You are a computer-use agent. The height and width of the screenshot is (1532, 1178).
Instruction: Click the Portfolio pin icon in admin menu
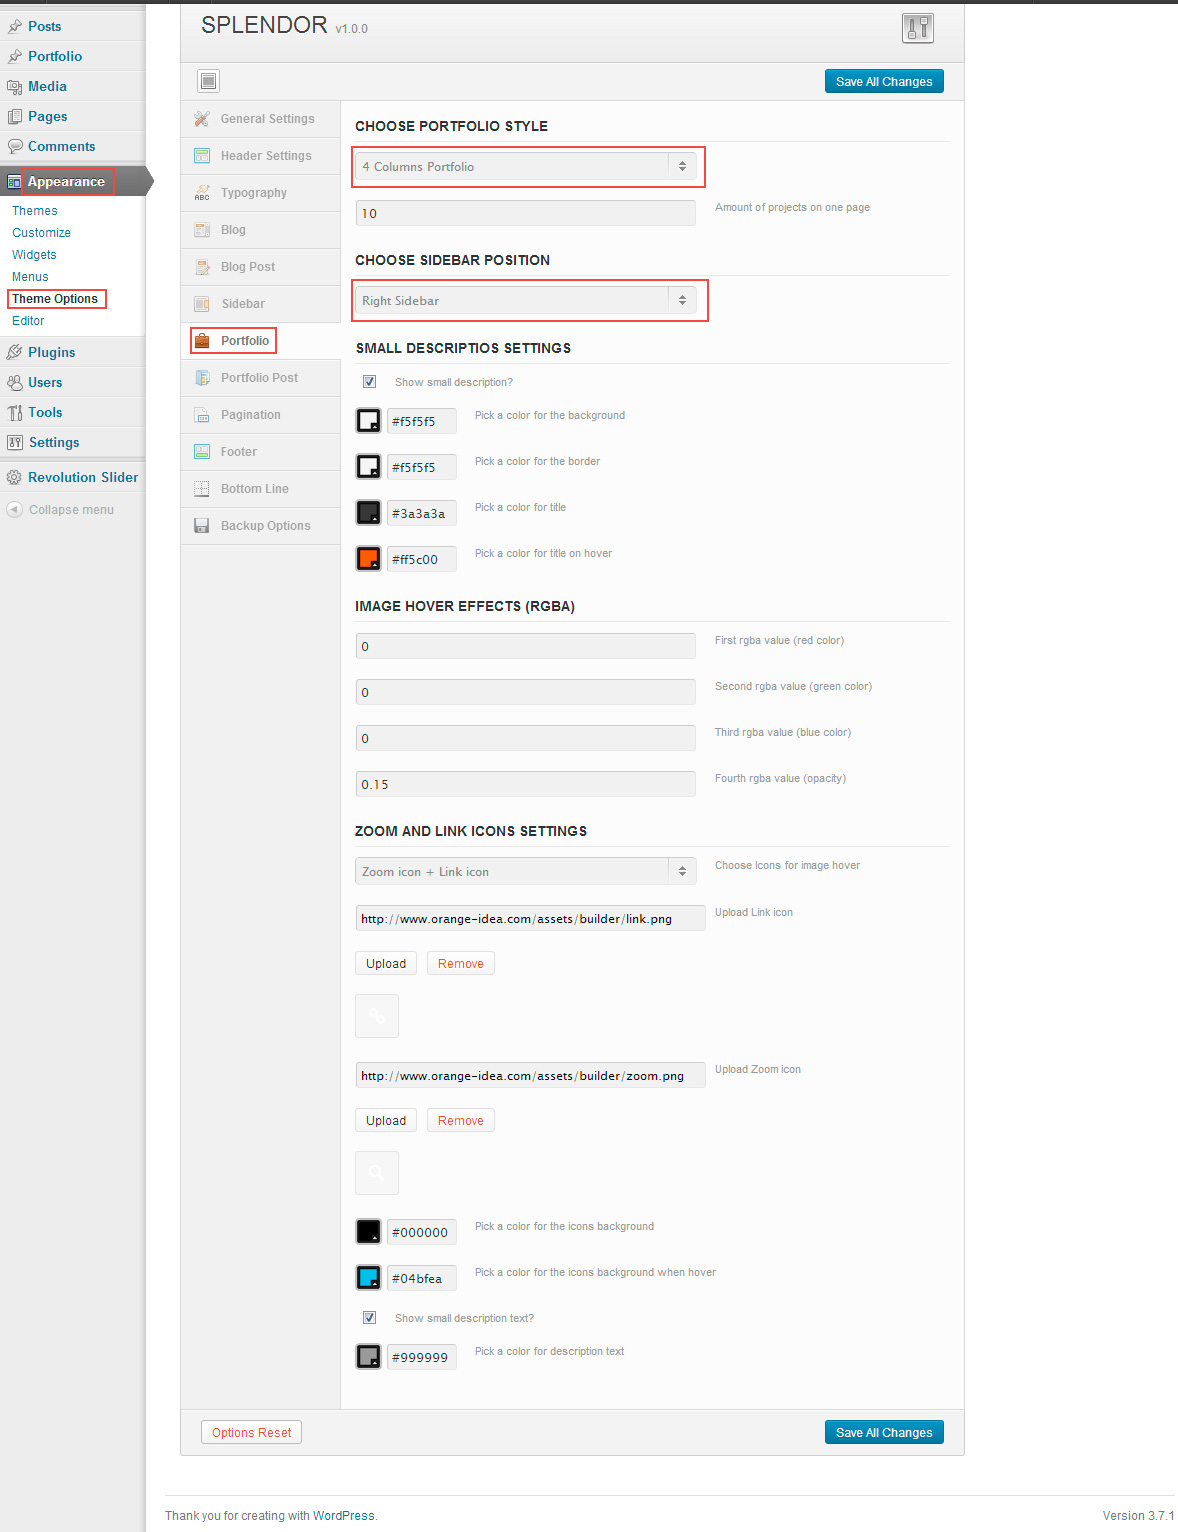(x=15, y=56)
